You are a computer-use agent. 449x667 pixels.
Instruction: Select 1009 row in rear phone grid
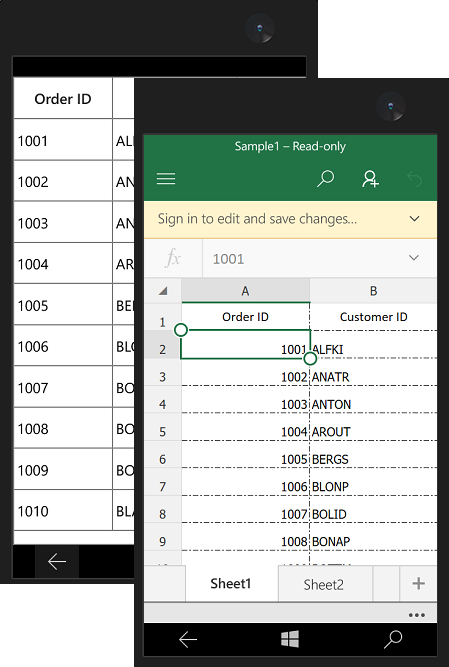coord(63,470)
